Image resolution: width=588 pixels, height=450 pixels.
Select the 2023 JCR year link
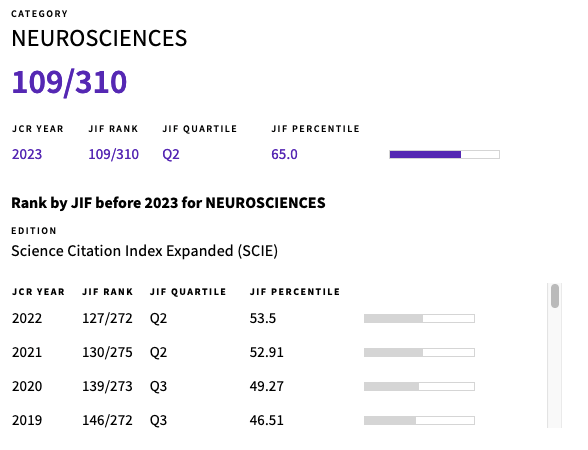(x=27, y=154)
